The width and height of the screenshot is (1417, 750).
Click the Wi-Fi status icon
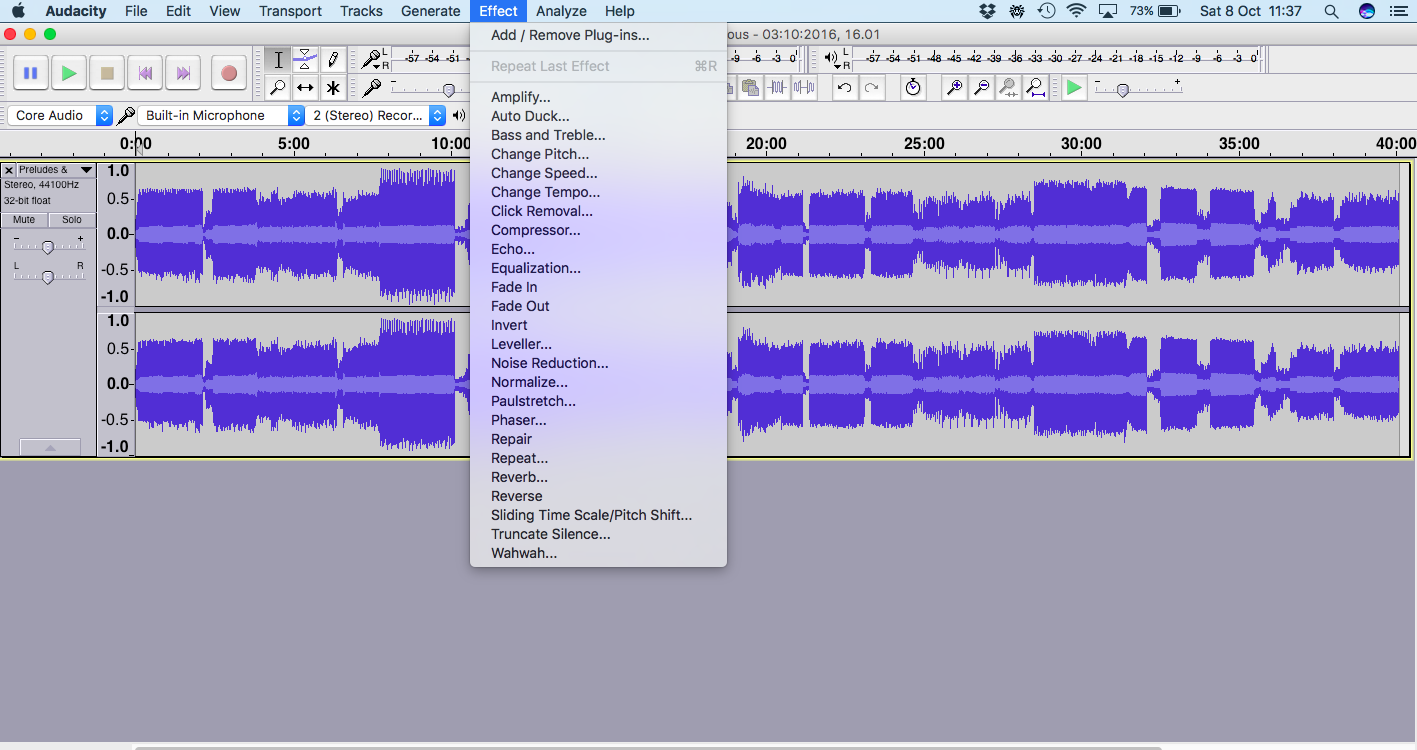(1076, 11)
